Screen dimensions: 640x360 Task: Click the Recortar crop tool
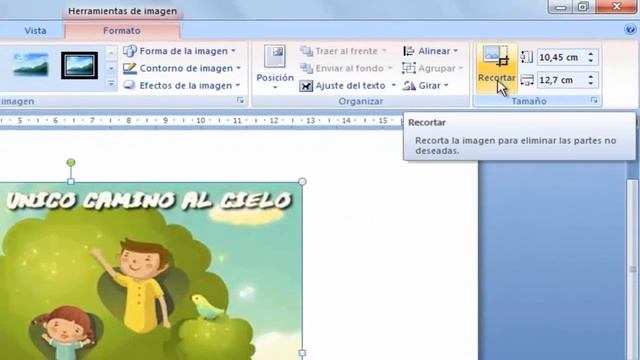point(496,69)
